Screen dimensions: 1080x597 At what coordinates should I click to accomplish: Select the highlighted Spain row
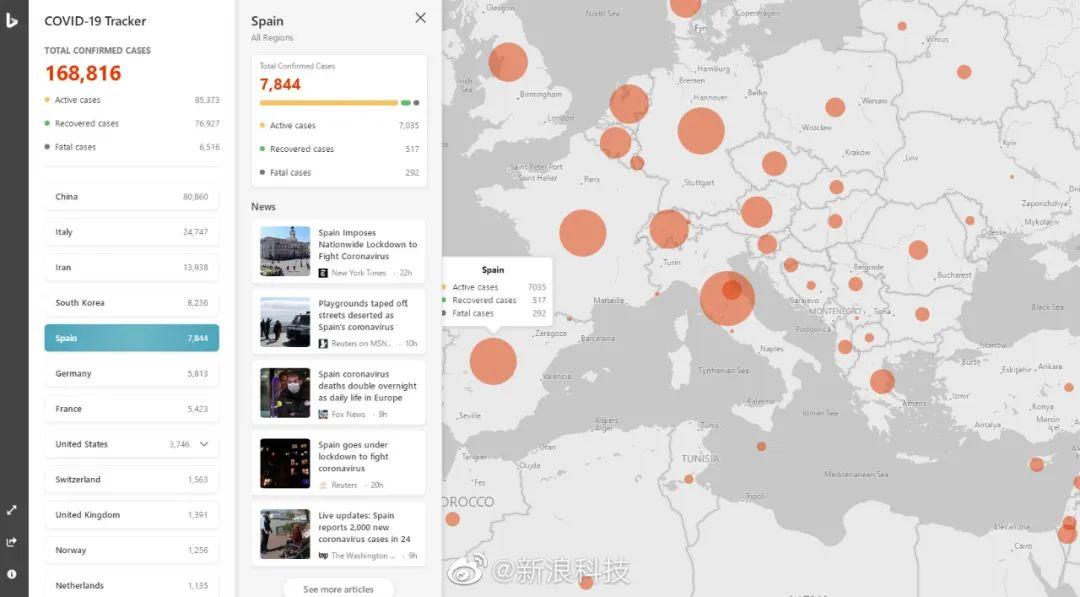click(132, 338)
